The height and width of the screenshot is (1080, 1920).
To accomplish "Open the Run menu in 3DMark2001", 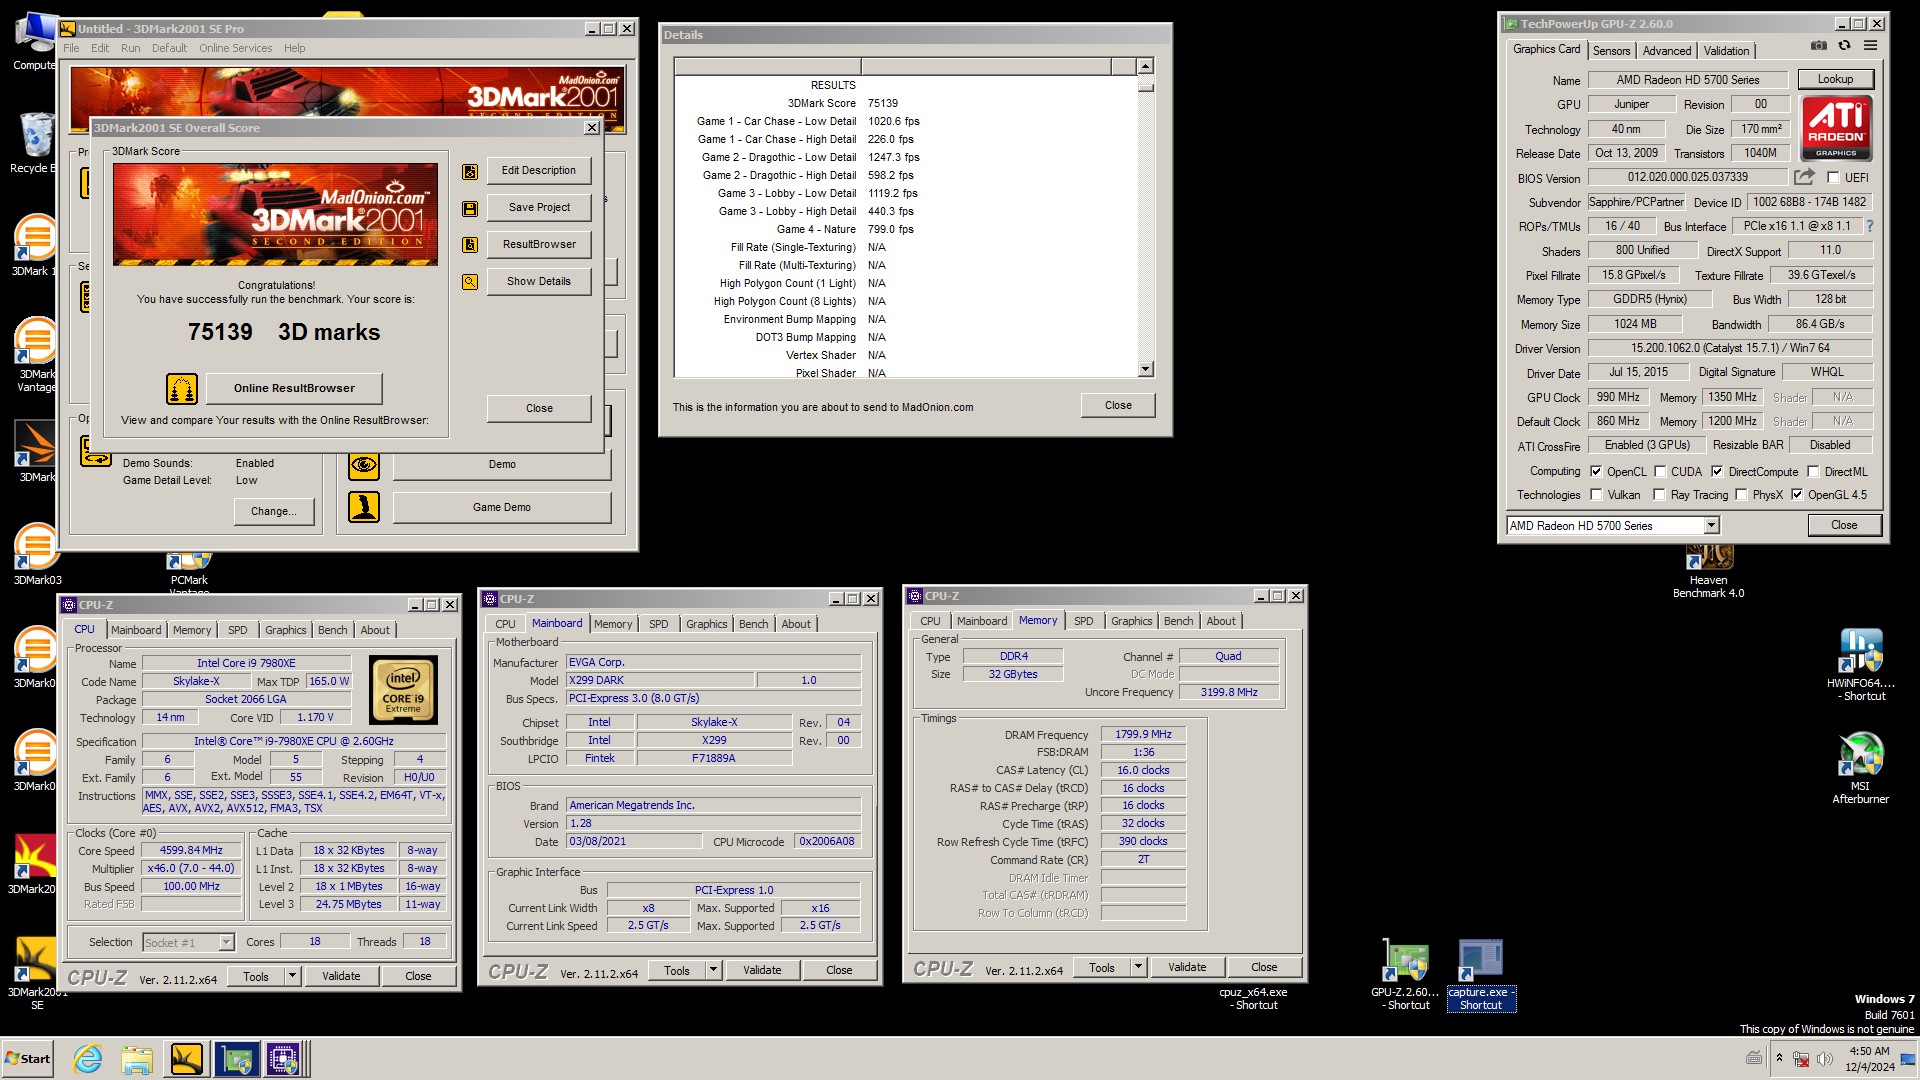I will tap(131, 48).
